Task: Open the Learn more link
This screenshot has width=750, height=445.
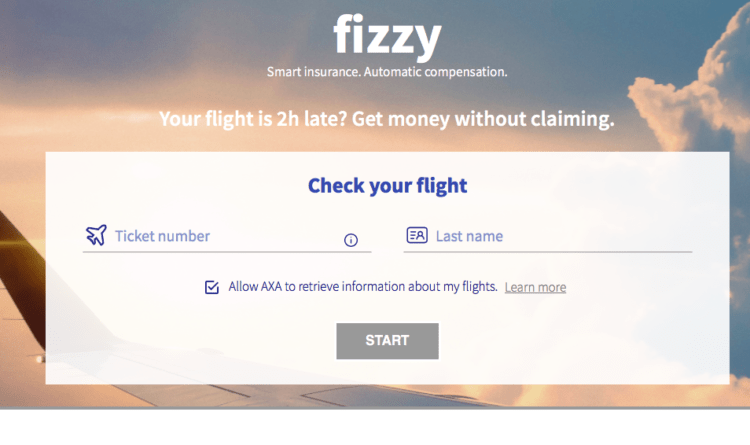Action: point(535,288)
